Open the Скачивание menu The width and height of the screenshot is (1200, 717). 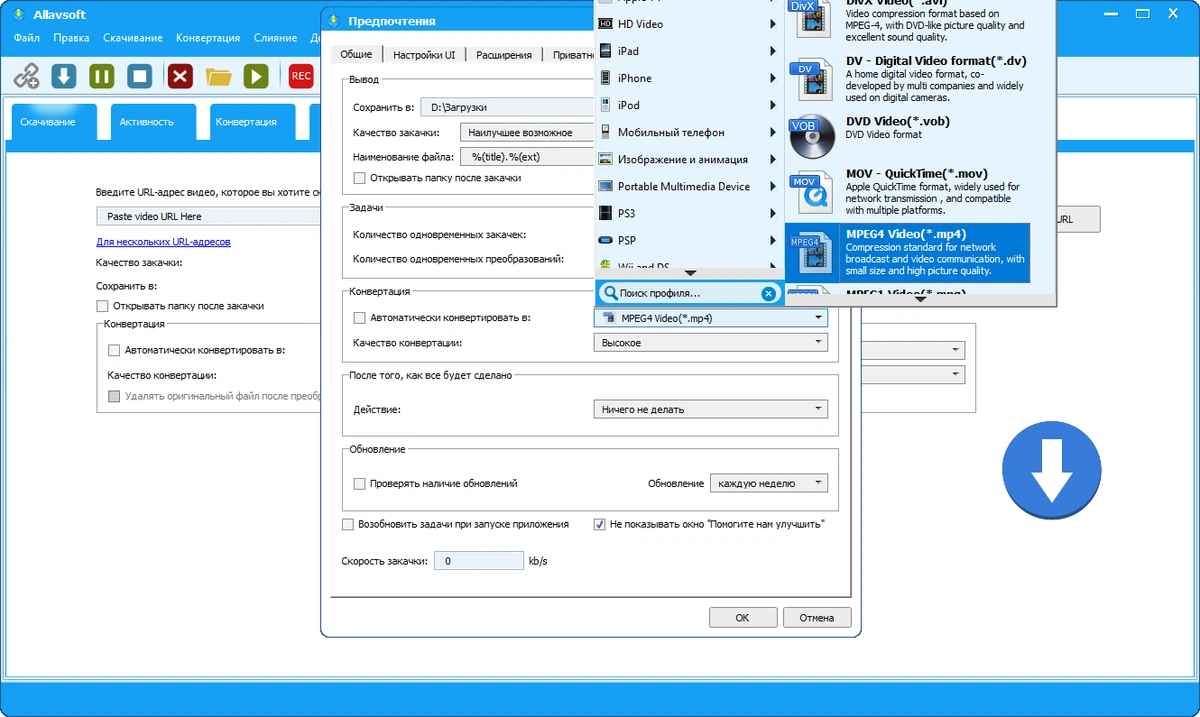click(x=133, y=38)
